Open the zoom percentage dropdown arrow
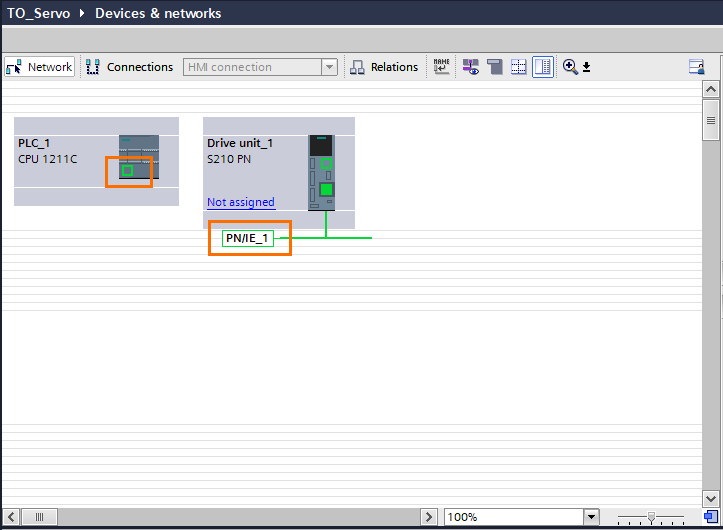Screen dimensions: 723x530 tap(591, 517)
